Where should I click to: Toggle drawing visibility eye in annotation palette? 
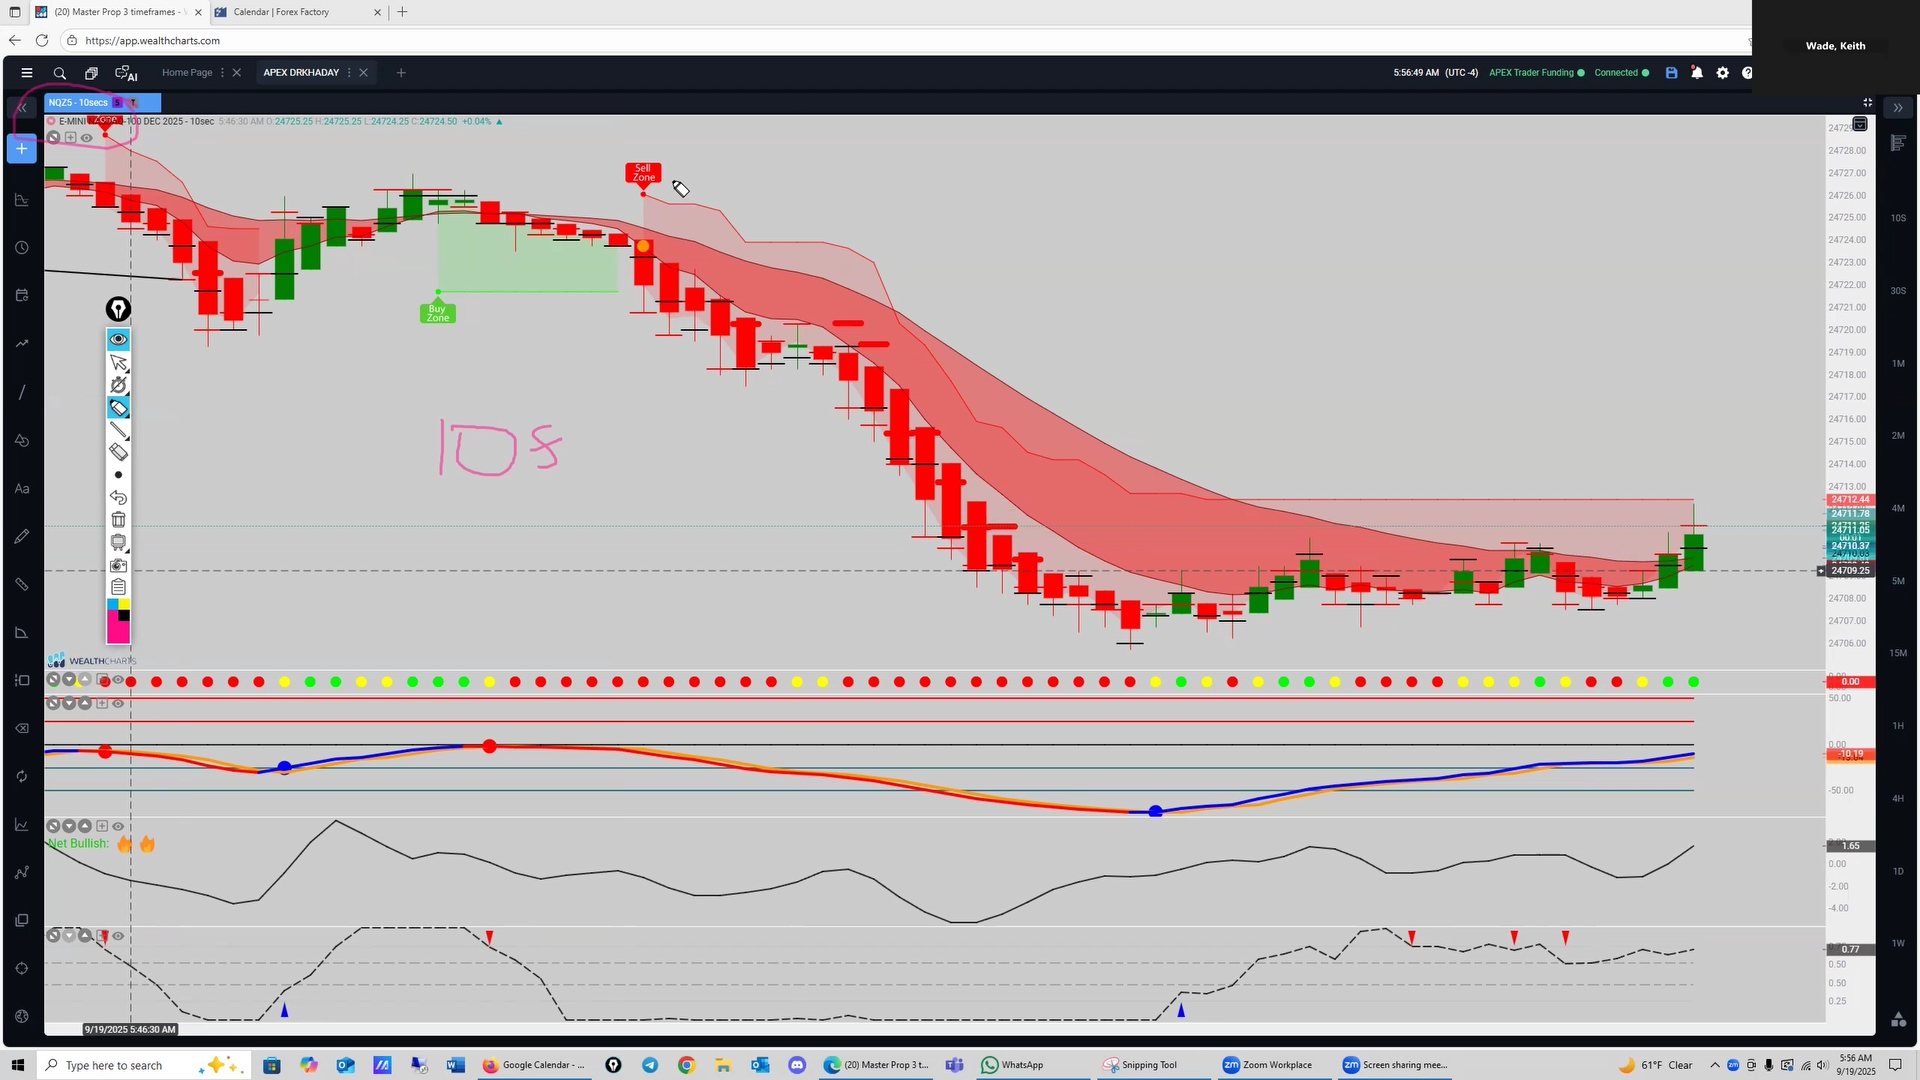coord(118,340)
